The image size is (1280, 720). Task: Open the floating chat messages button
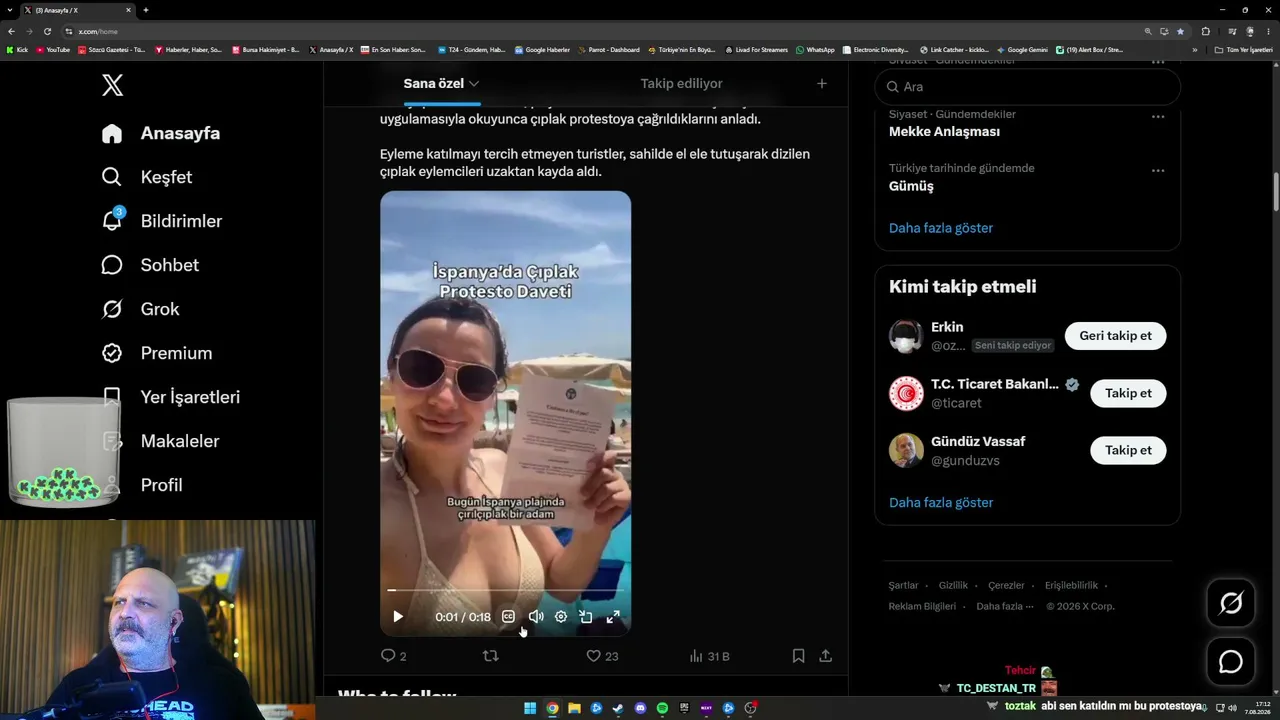[1231, 662]
